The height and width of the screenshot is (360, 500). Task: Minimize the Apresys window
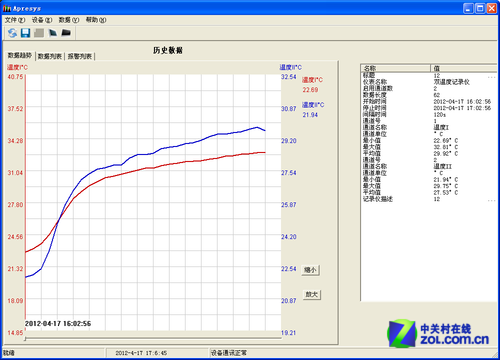pos(468,8)
